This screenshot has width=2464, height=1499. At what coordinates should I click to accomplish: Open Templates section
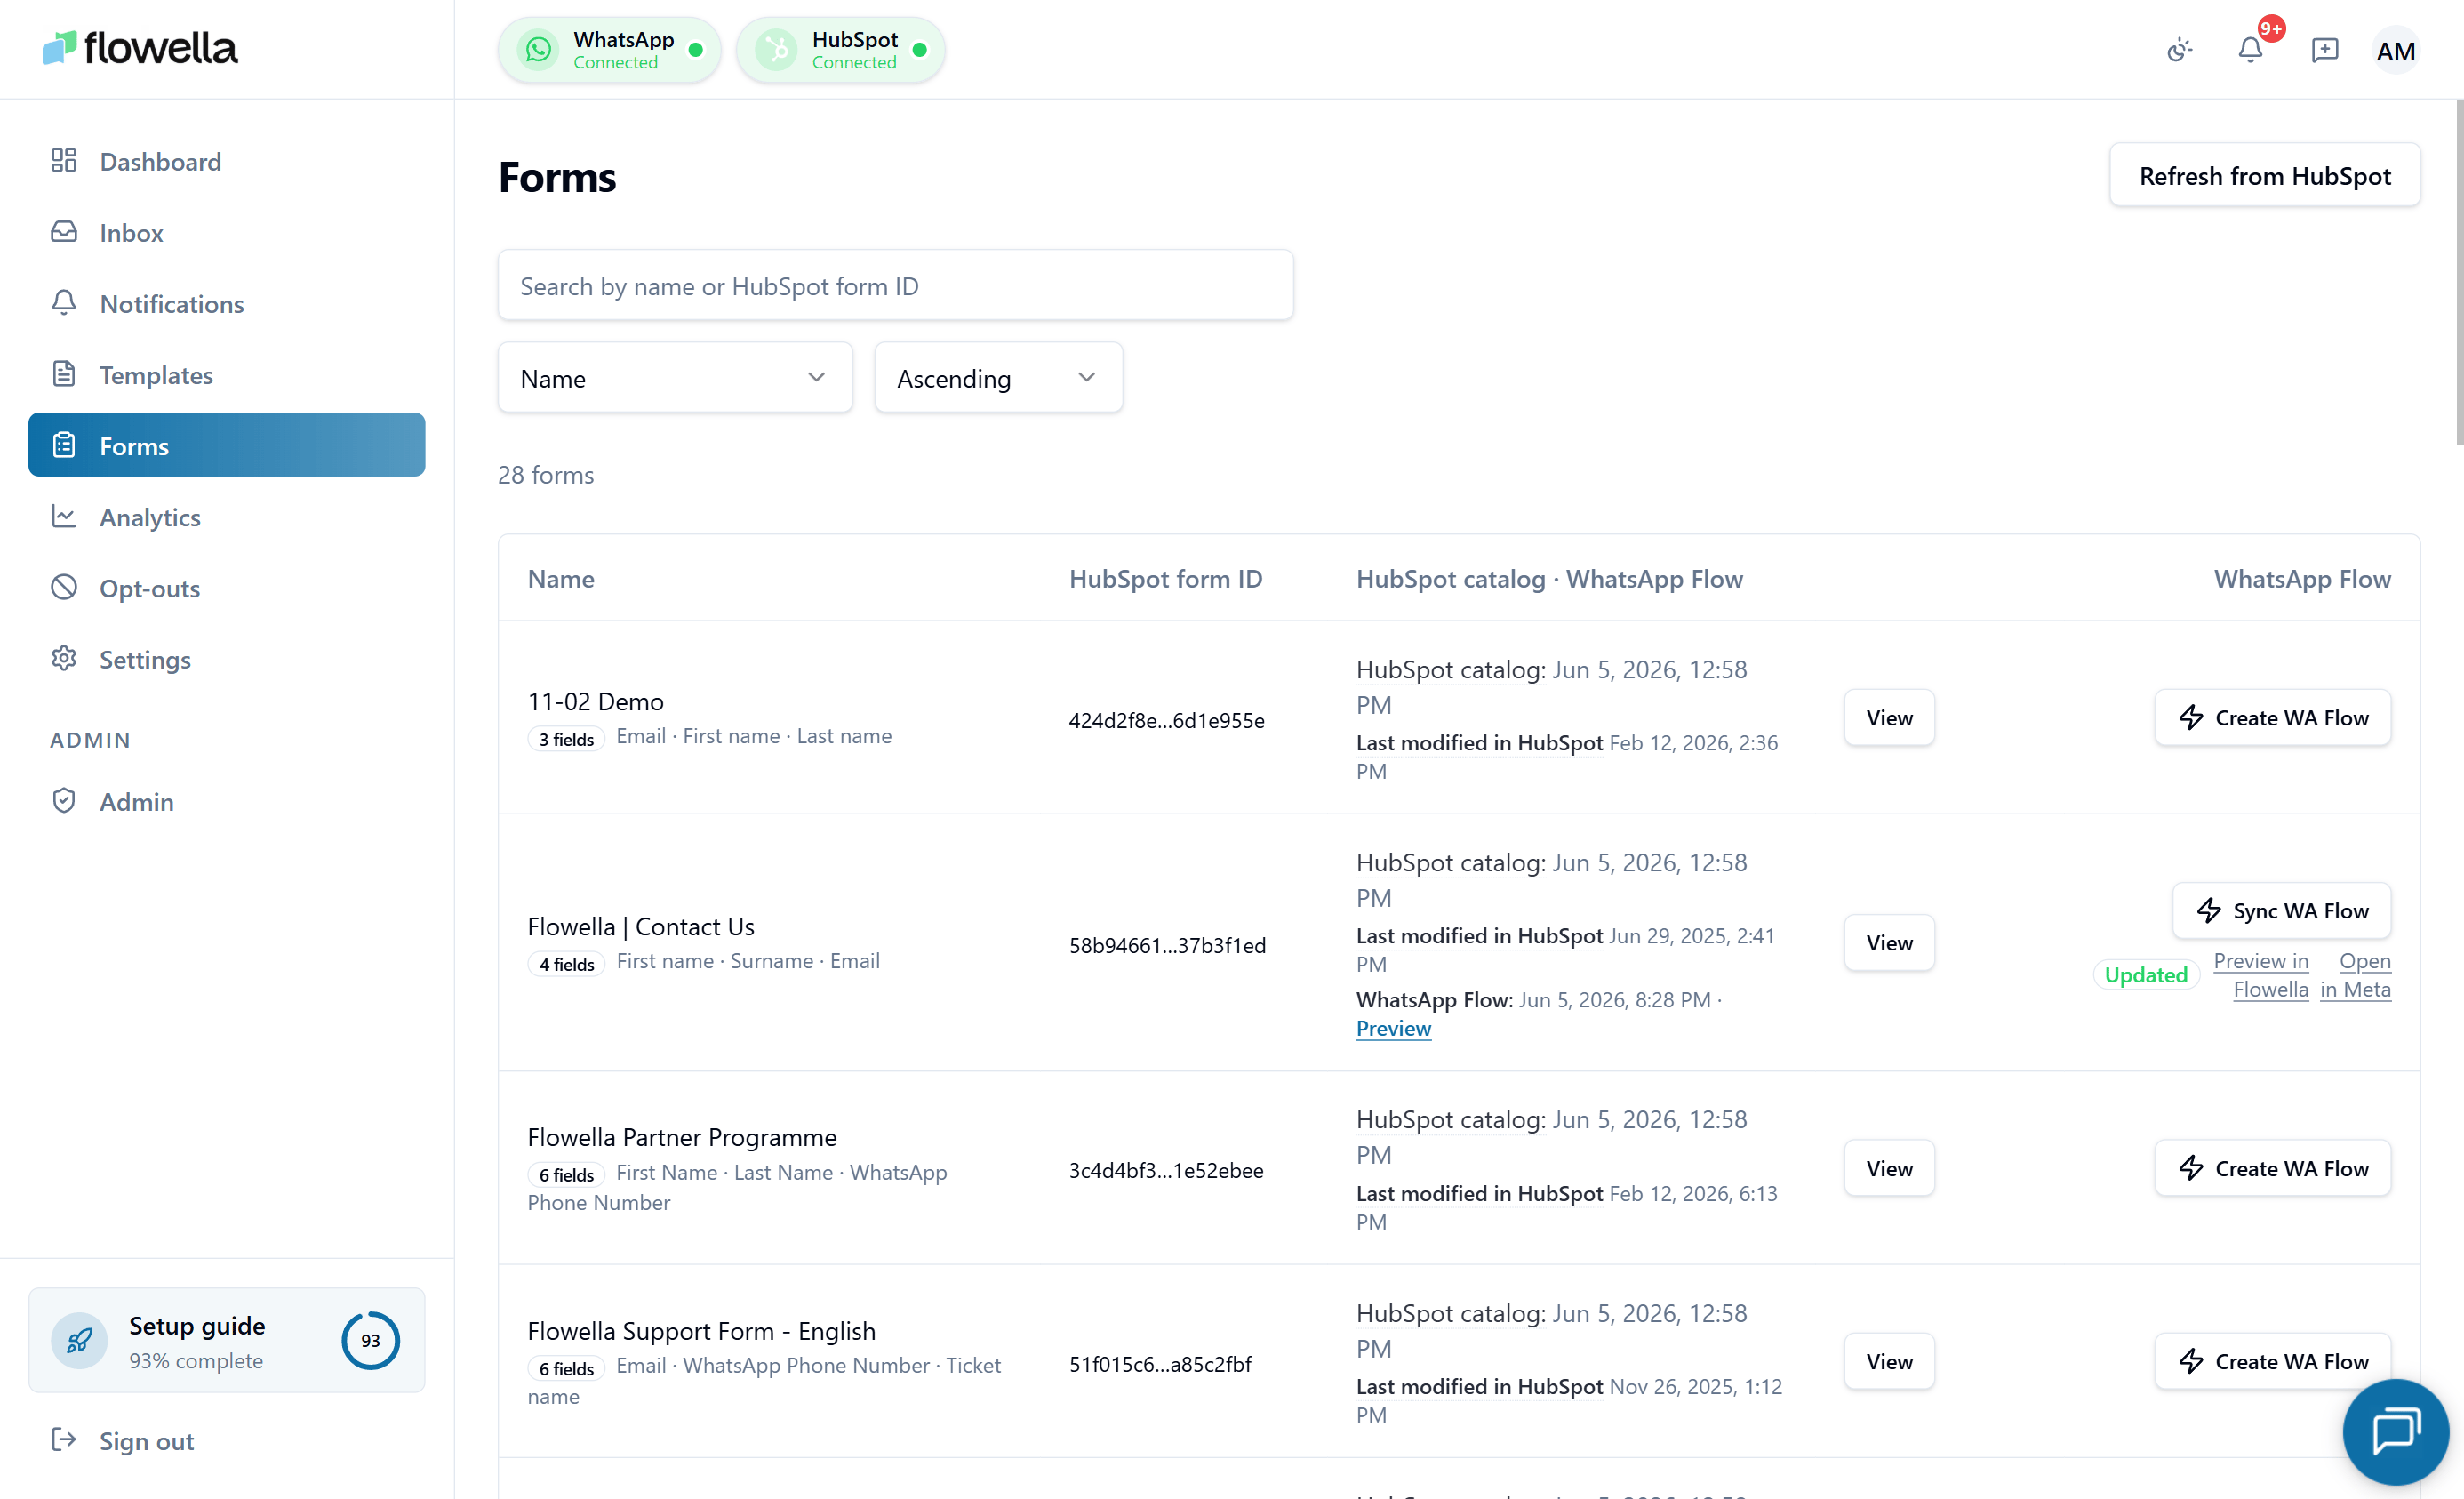pyautogui.click(x=227, y=374)
